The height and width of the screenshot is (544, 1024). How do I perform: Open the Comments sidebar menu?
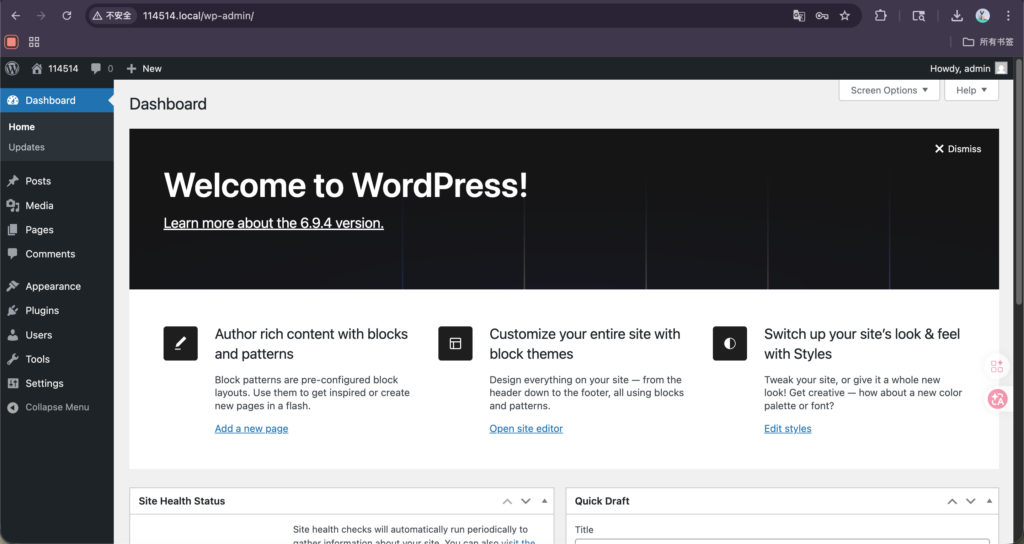[x=57, y=253]
